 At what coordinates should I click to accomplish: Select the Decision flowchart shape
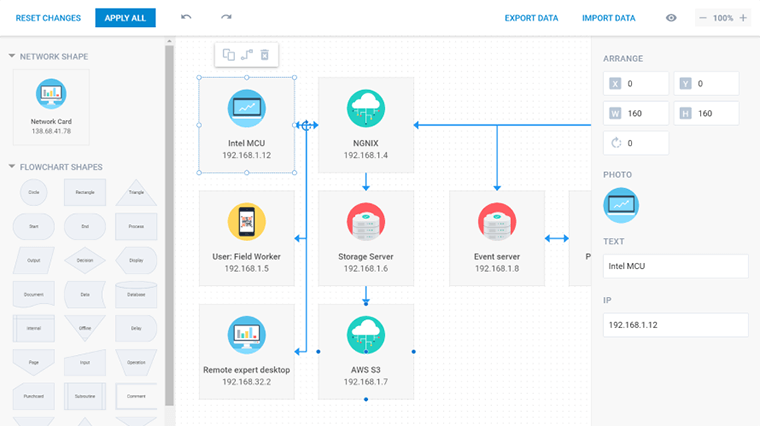coord(85,260)
